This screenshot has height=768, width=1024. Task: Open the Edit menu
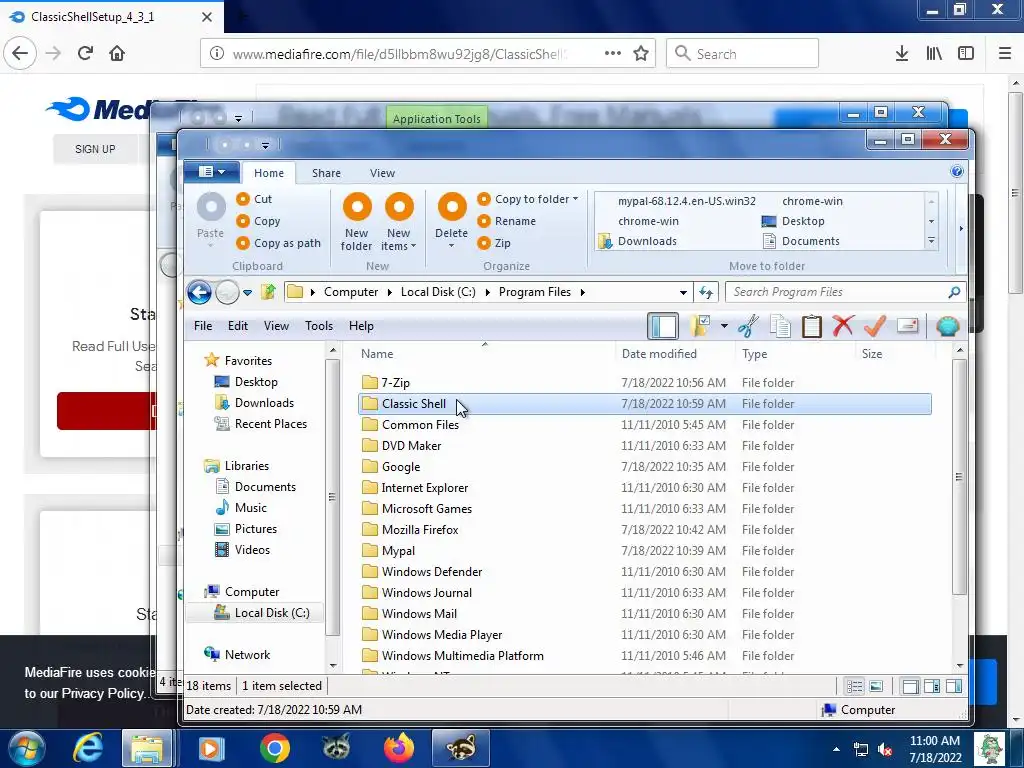pos(238,326)
